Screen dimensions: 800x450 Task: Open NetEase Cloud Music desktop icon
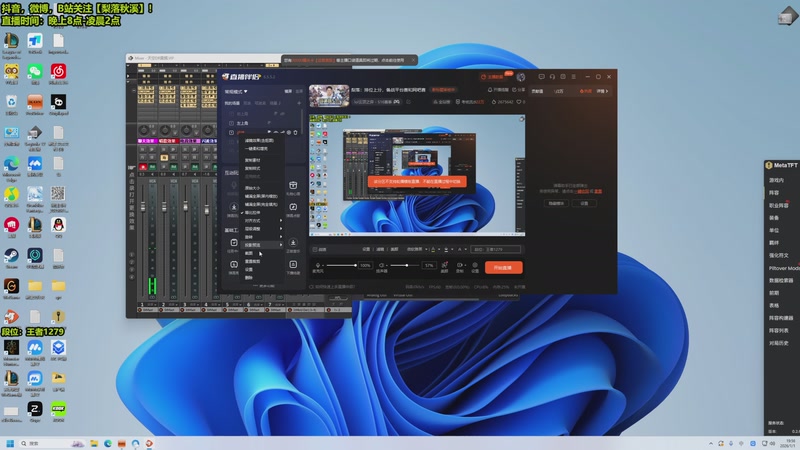tap(58, 71)
